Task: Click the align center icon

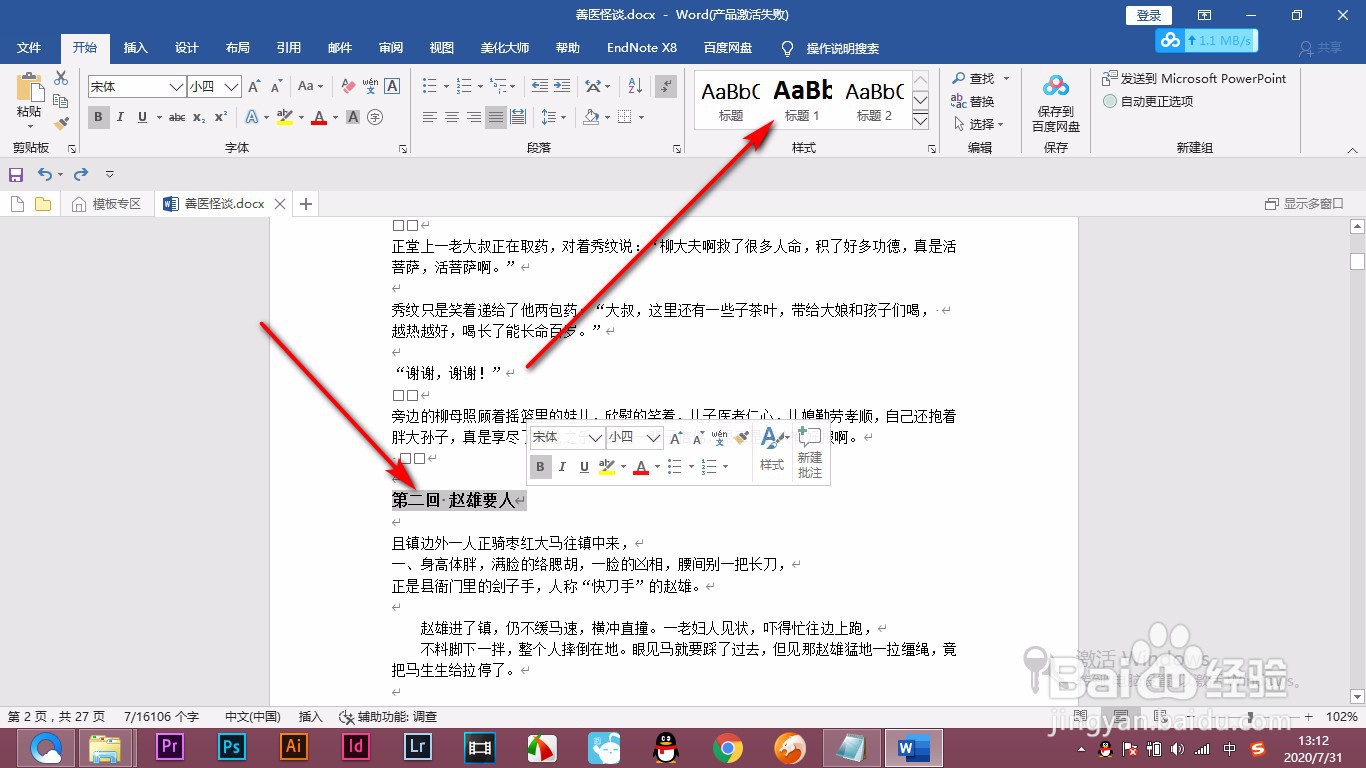Action: tap(452, 117)
